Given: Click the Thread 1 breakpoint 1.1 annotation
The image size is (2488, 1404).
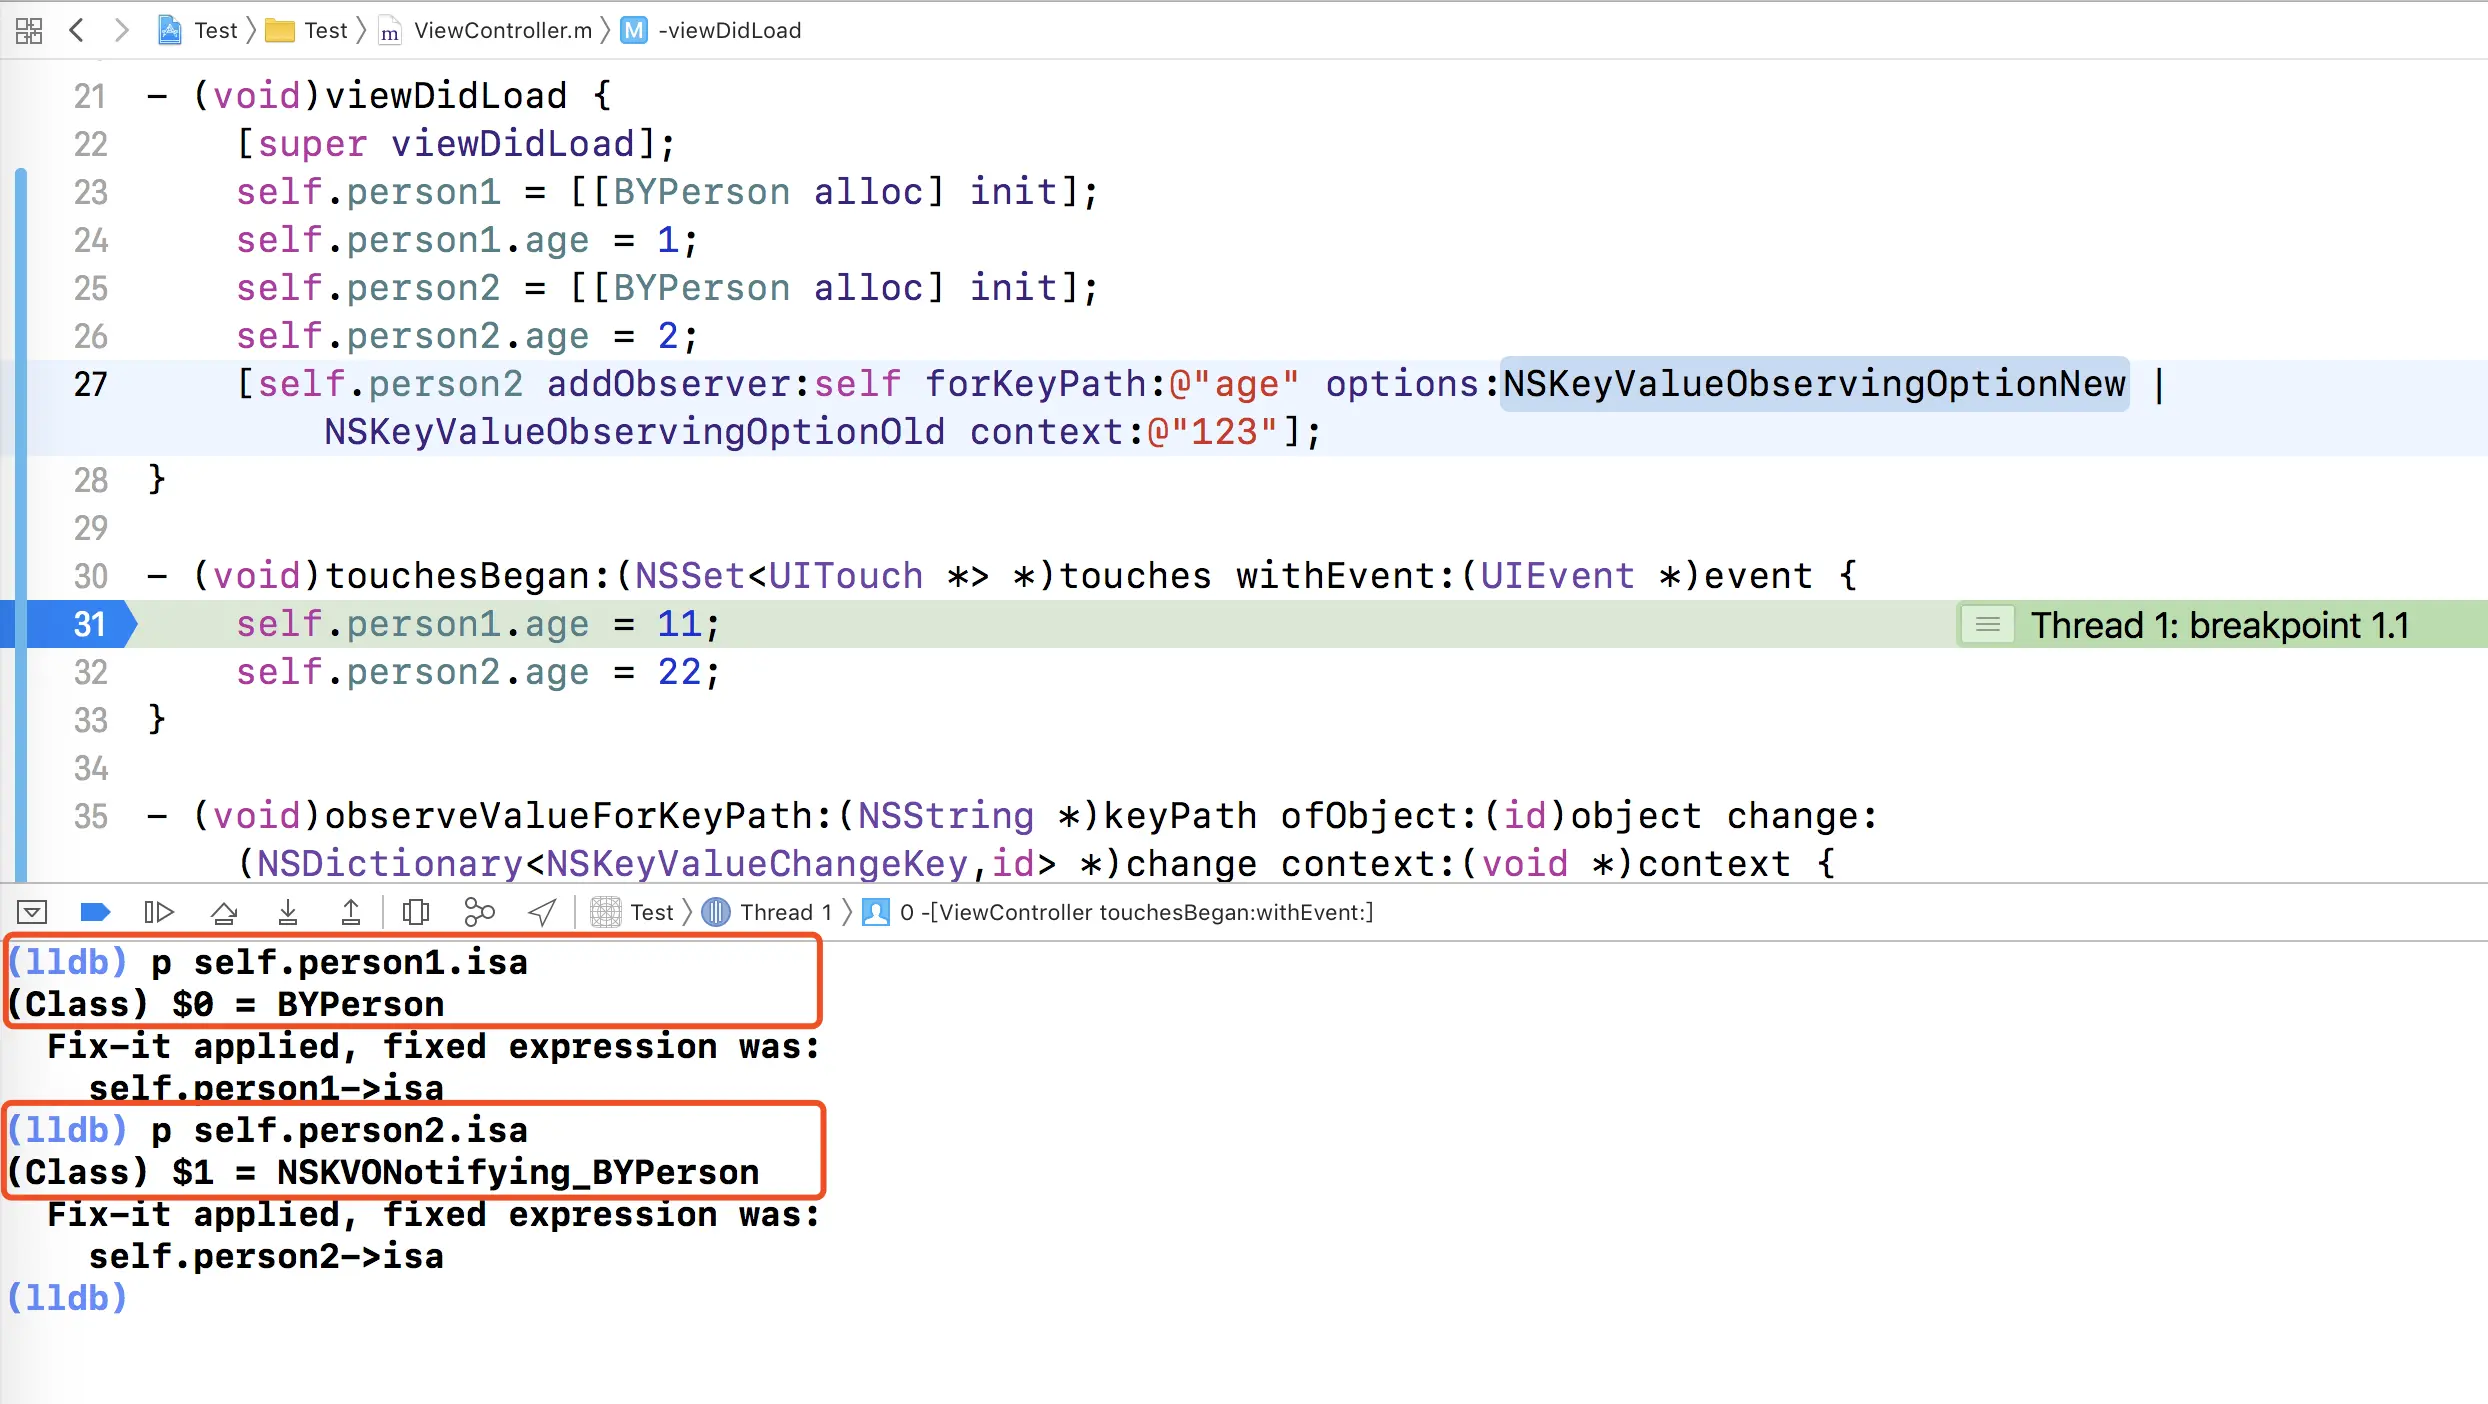Looking at the screenshot, I should pyautogui.click(x=2218, y=625).
